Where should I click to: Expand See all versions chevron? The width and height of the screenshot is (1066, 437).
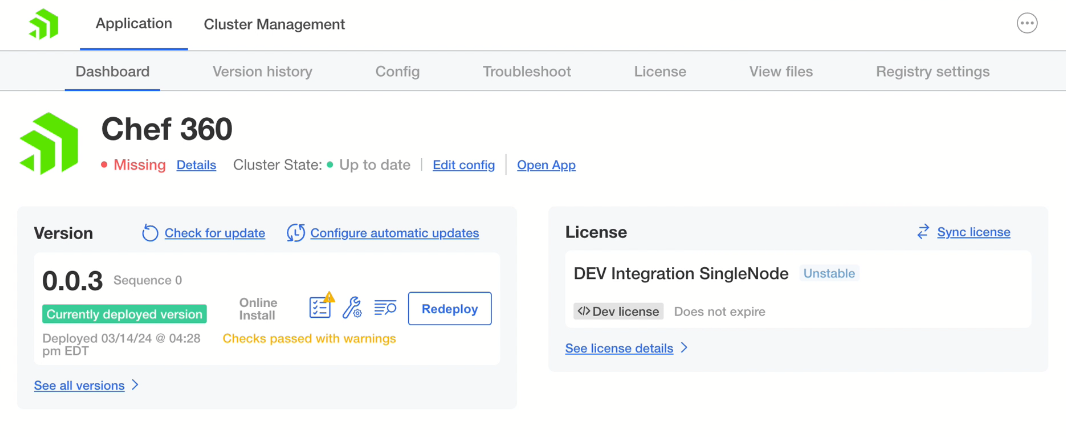135,385
